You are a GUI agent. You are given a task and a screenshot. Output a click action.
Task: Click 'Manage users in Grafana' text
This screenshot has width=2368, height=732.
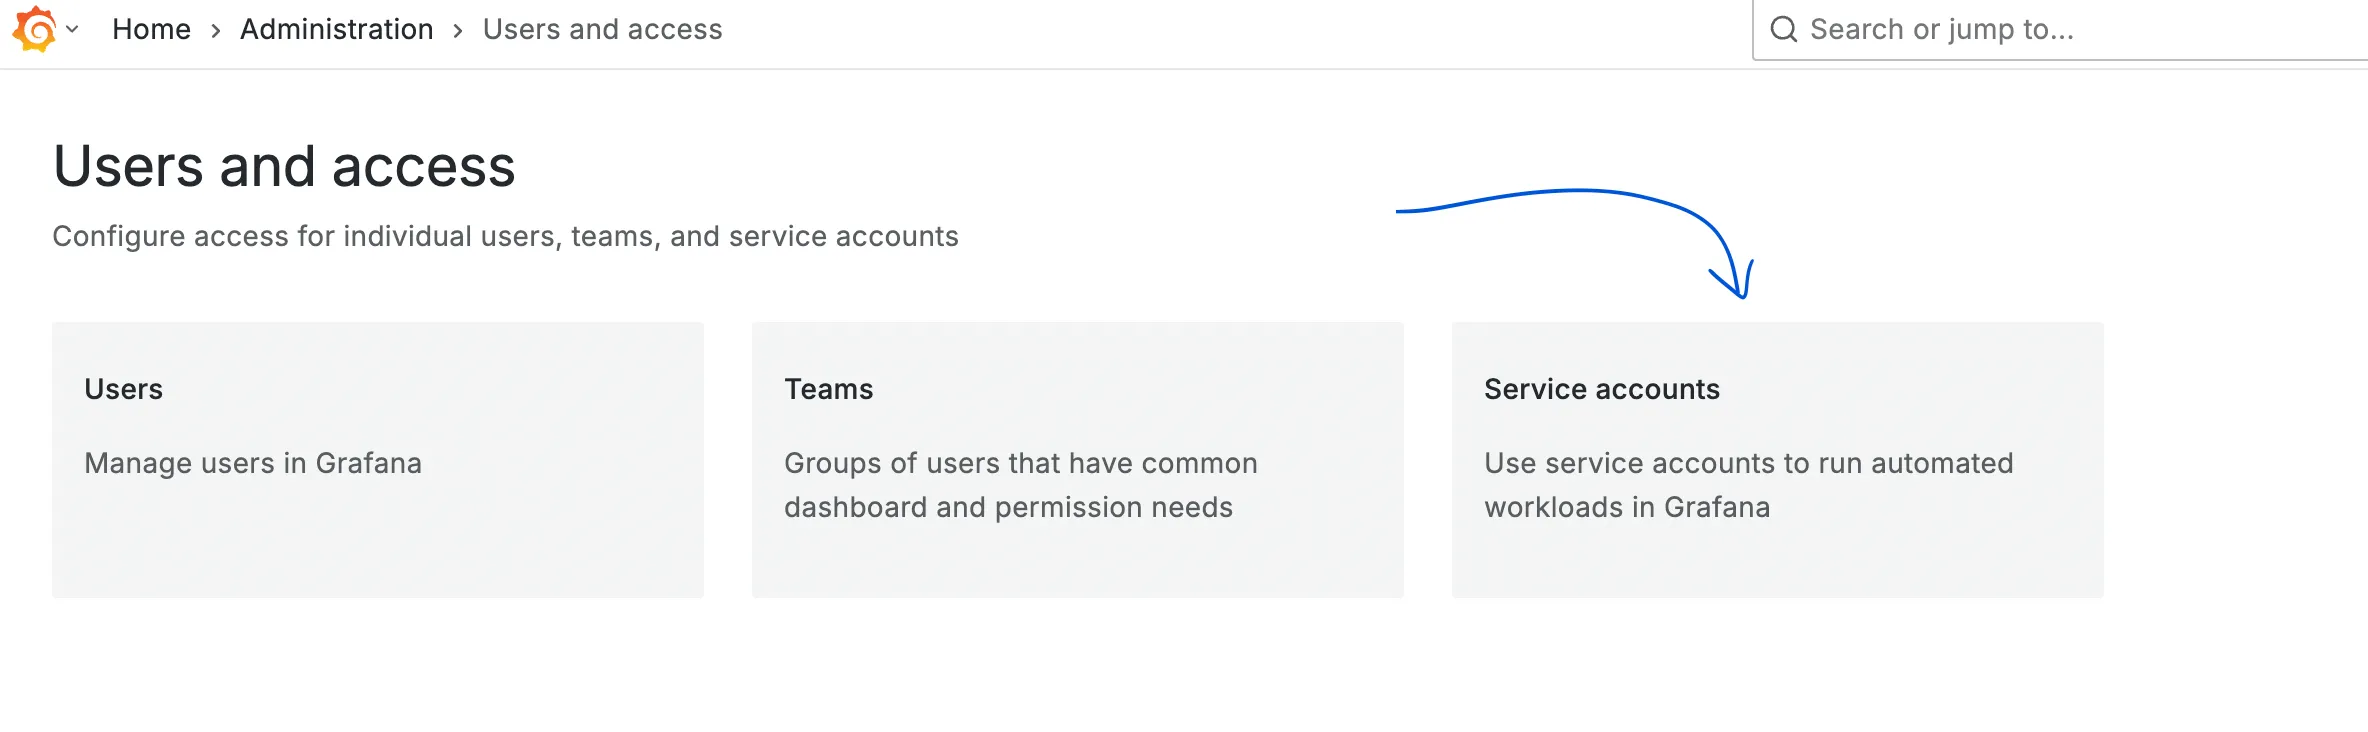(x=253, y=463)
